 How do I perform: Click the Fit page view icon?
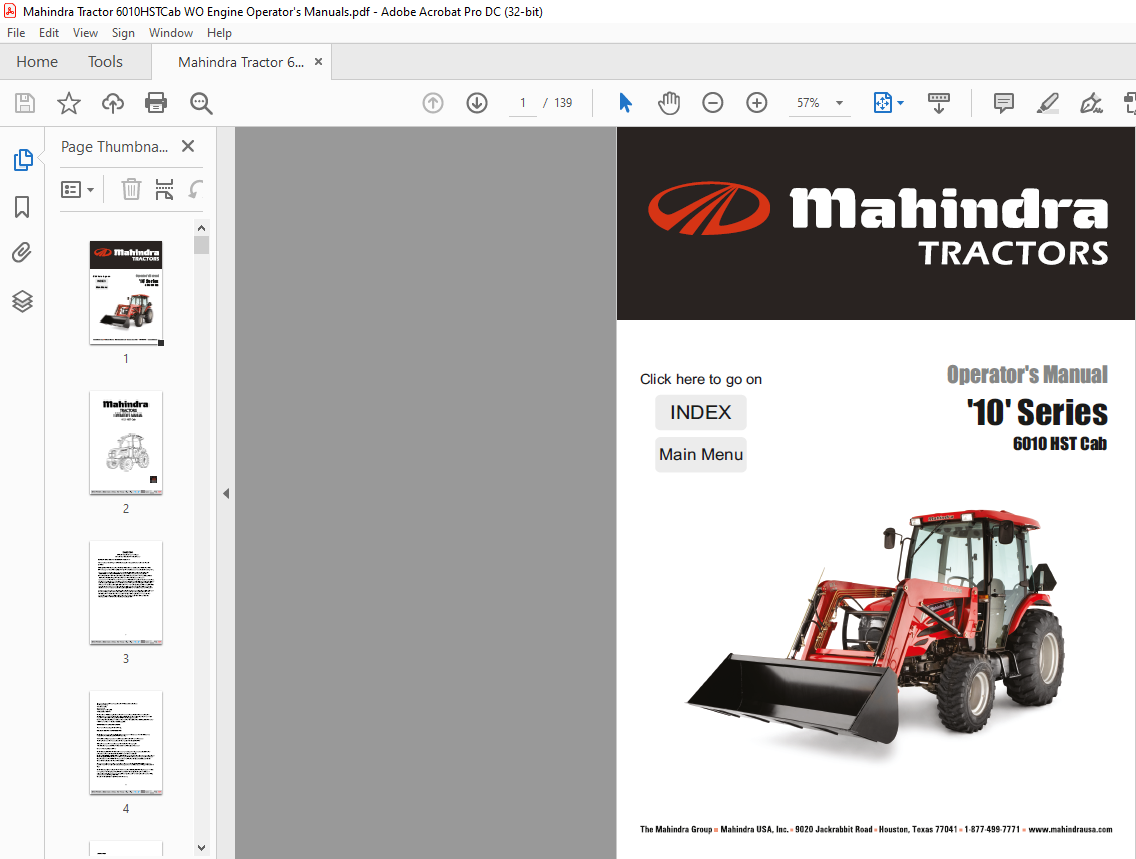(882, 103)
